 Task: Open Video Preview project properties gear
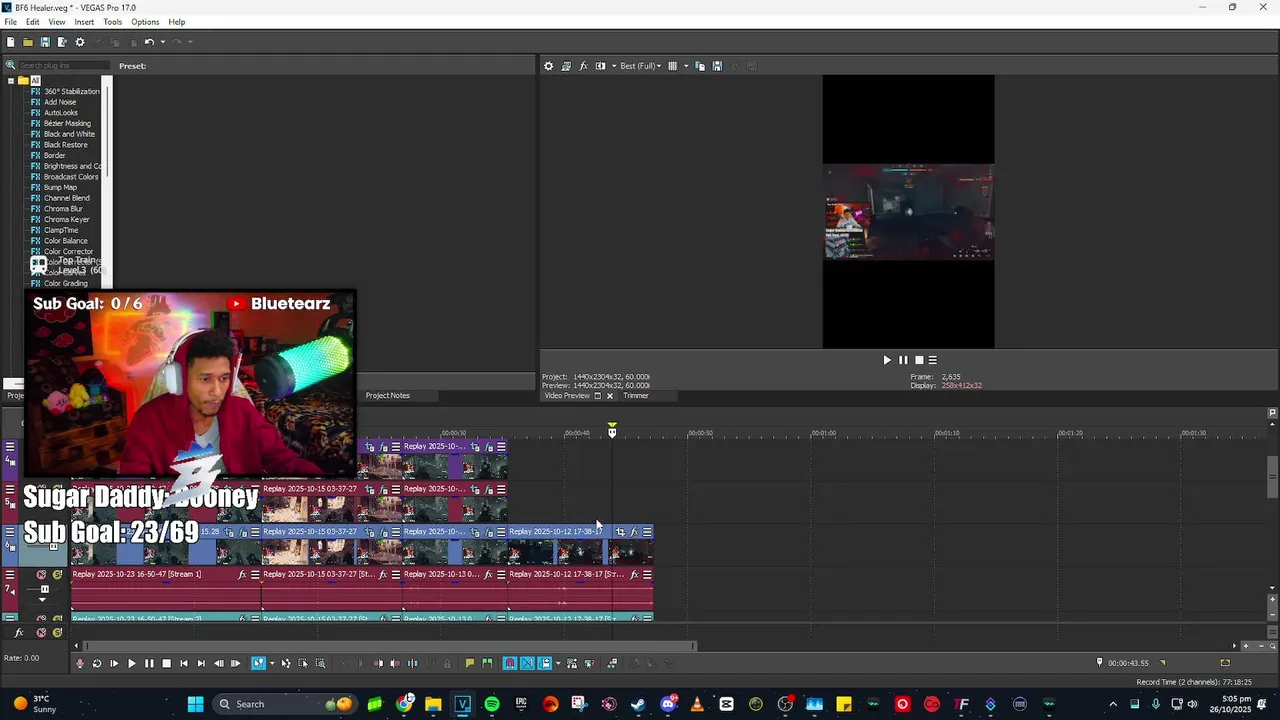pos(549,66)
